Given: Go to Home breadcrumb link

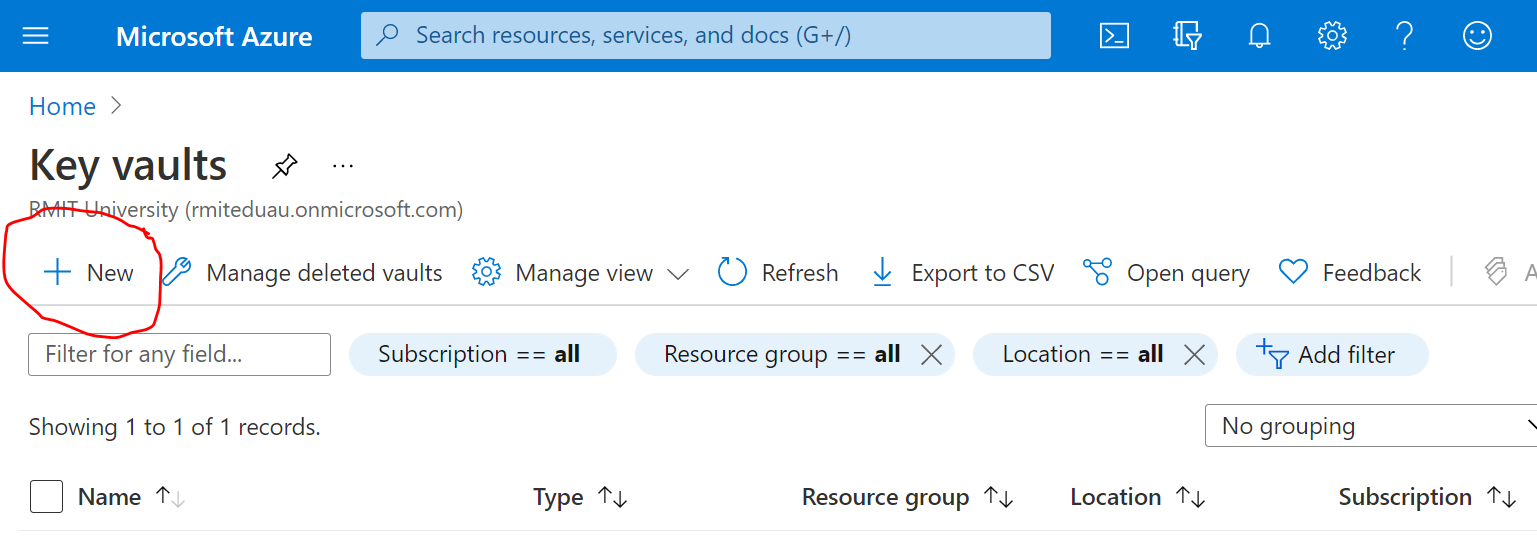Looking at the screenshot, I should point(62,107).
